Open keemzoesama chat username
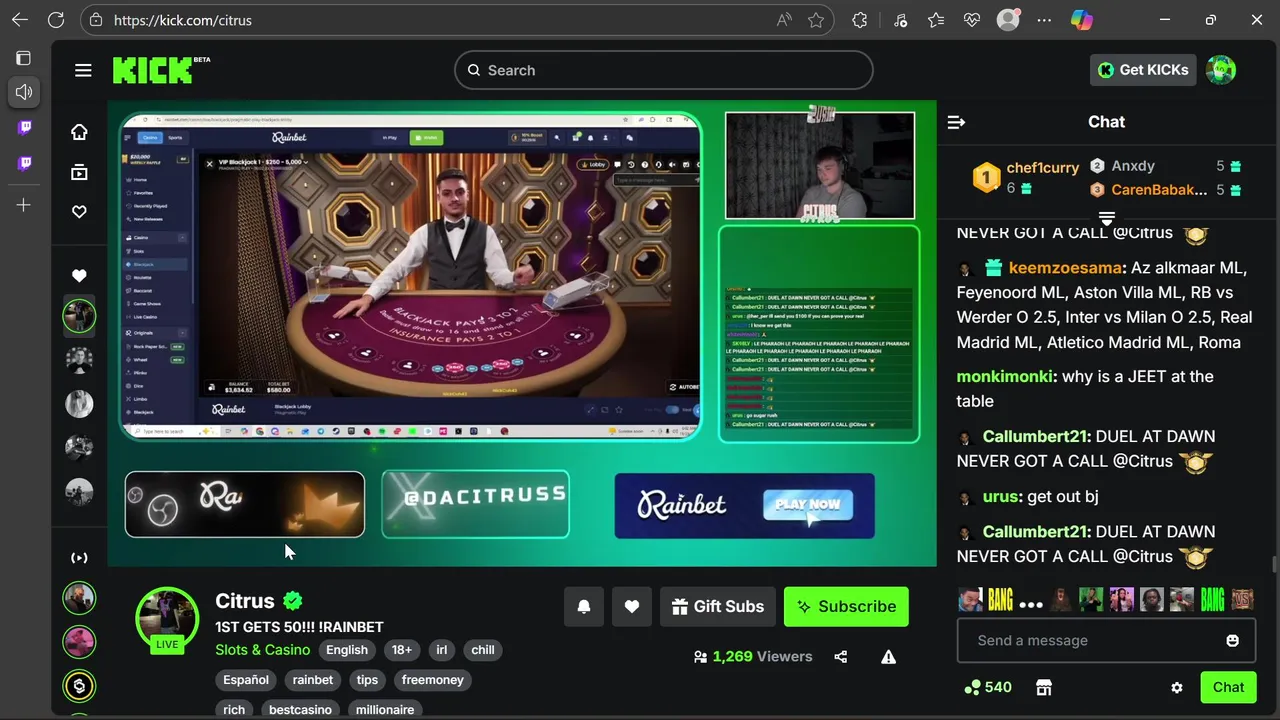The image size is (1280, 720). coord(1065,268)
